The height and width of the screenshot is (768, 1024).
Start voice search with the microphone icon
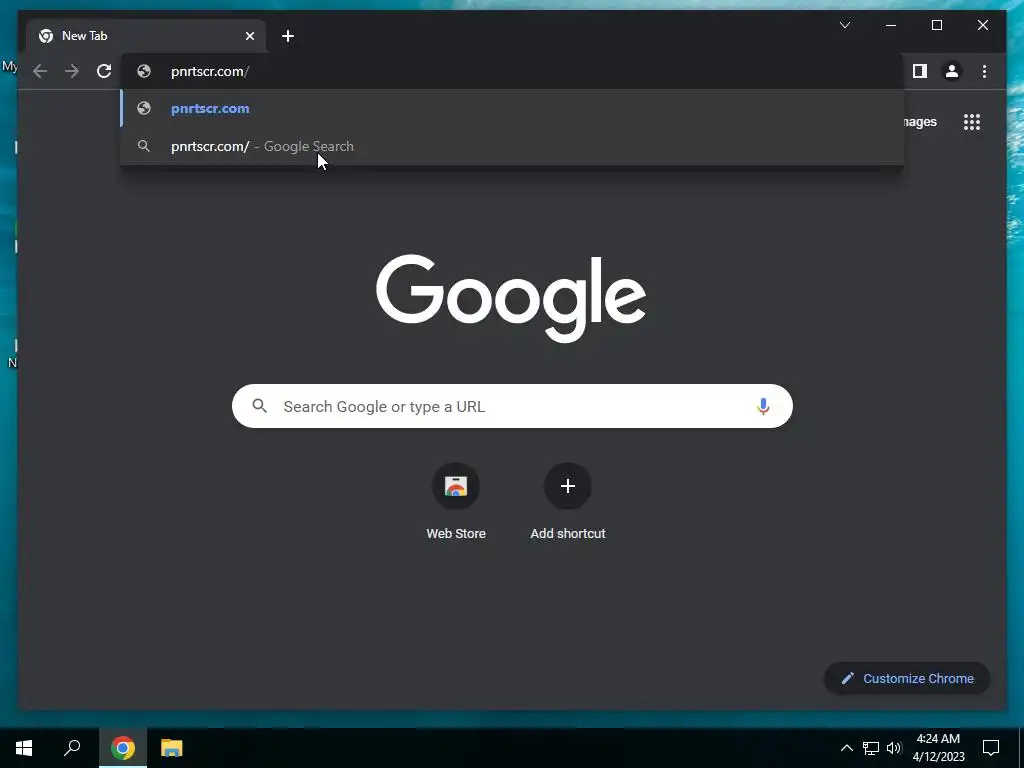(x=763, y=406)
